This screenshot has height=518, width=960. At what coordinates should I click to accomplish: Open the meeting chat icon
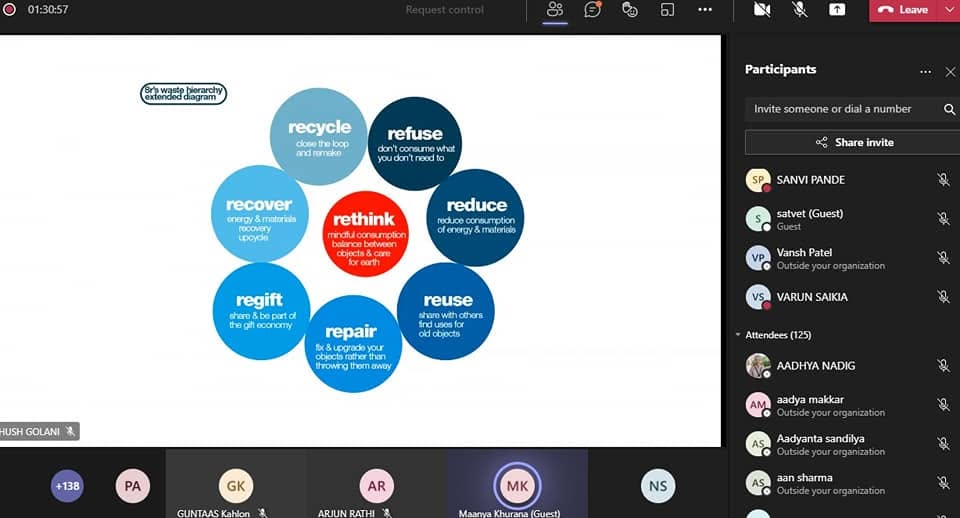(593, 10)
